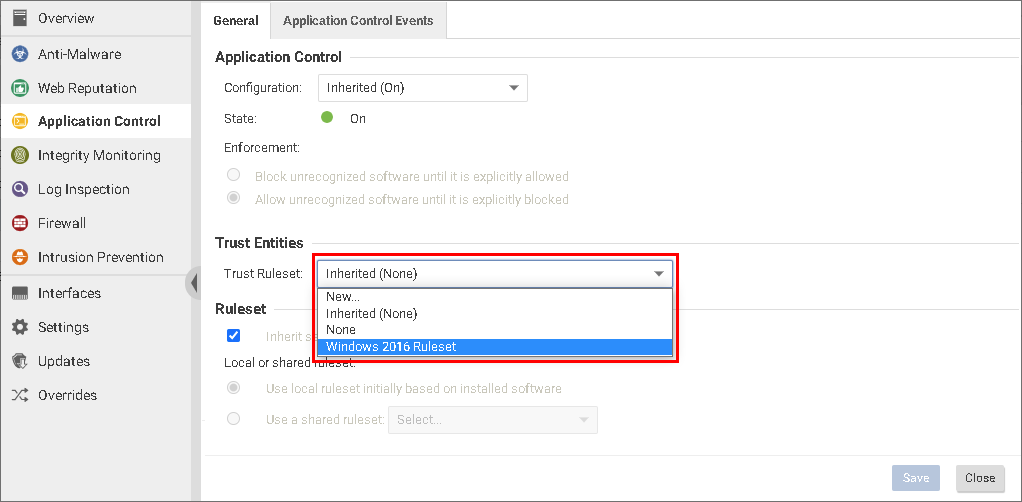Image resolution: width=1022 pixels, height=502 pixels.
Task: Click the Integrity Monitoring icon
Action: 19,155
